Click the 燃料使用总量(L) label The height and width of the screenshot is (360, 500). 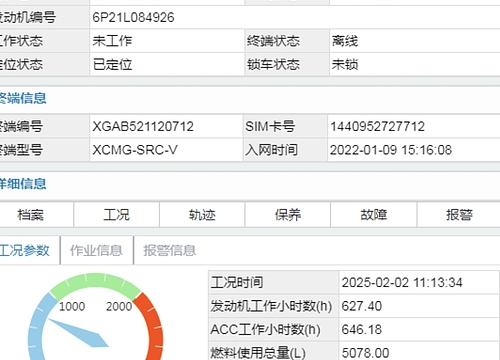[x=258, y=353]
